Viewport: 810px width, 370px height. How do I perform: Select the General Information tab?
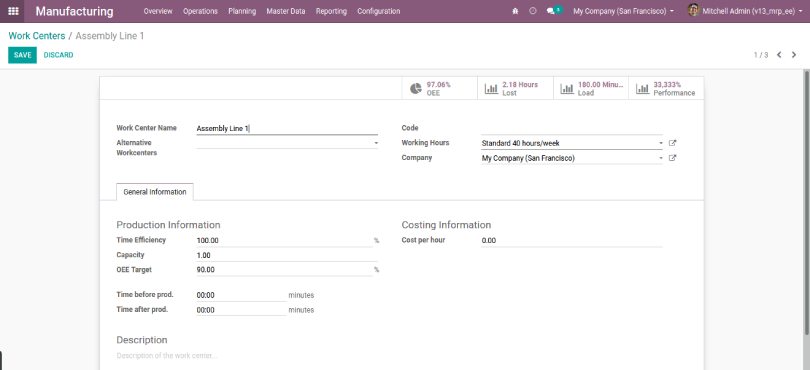155,192
